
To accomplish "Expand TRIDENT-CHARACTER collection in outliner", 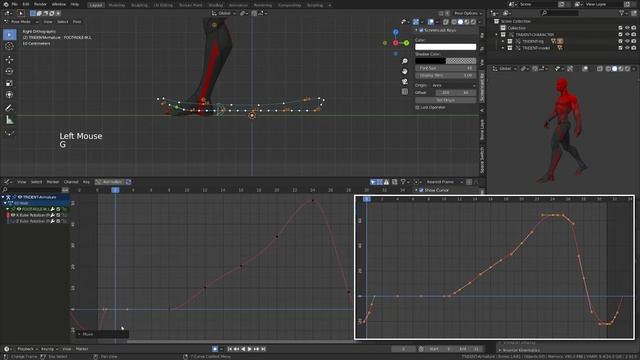I will (497, 35).
